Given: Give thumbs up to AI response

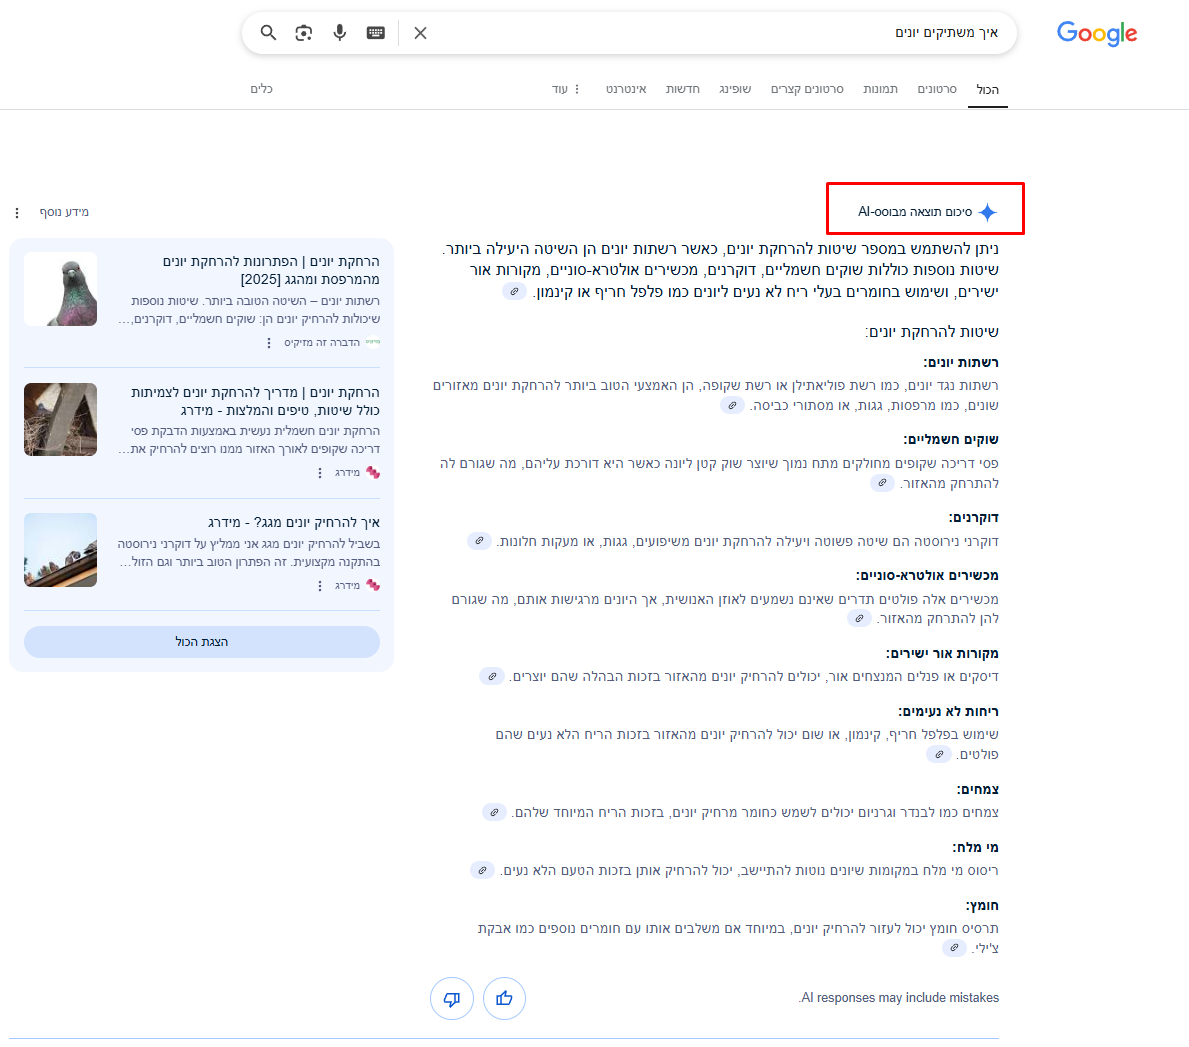Looking at the screenshot, I should [x=504, y=998].
